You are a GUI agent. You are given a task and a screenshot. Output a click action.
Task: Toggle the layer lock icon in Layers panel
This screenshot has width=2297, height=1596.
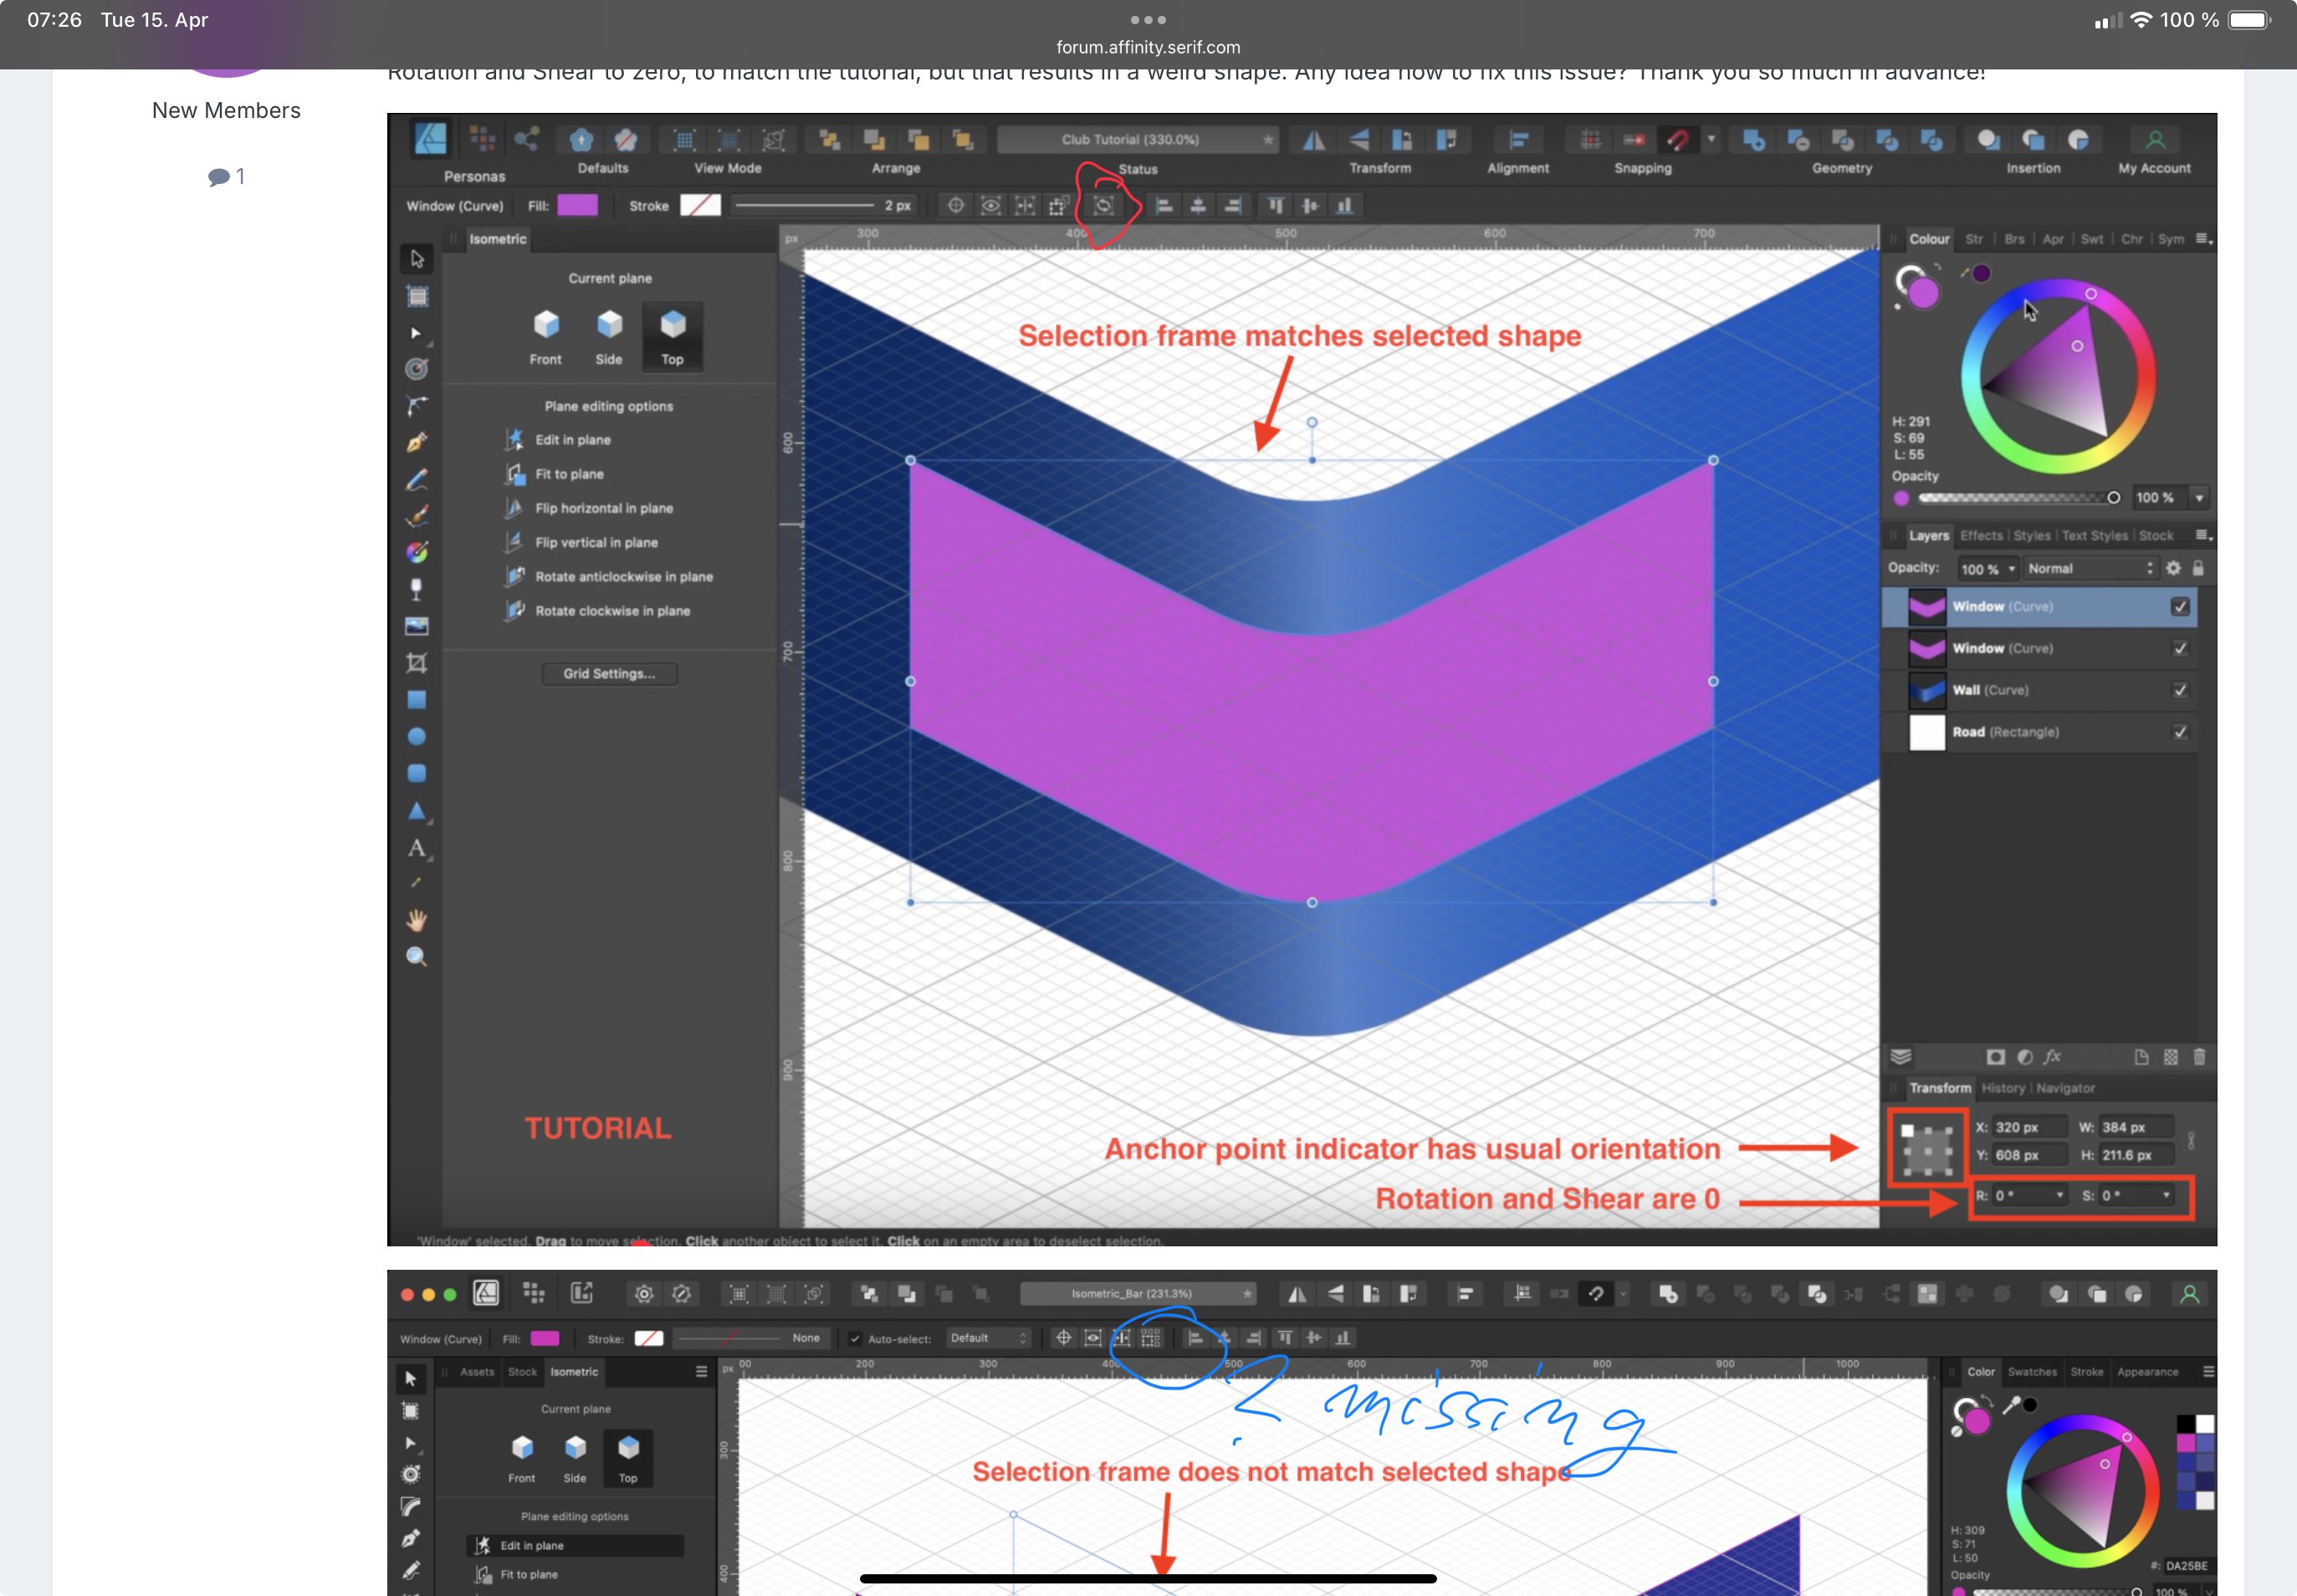[x=2198, y=568]
